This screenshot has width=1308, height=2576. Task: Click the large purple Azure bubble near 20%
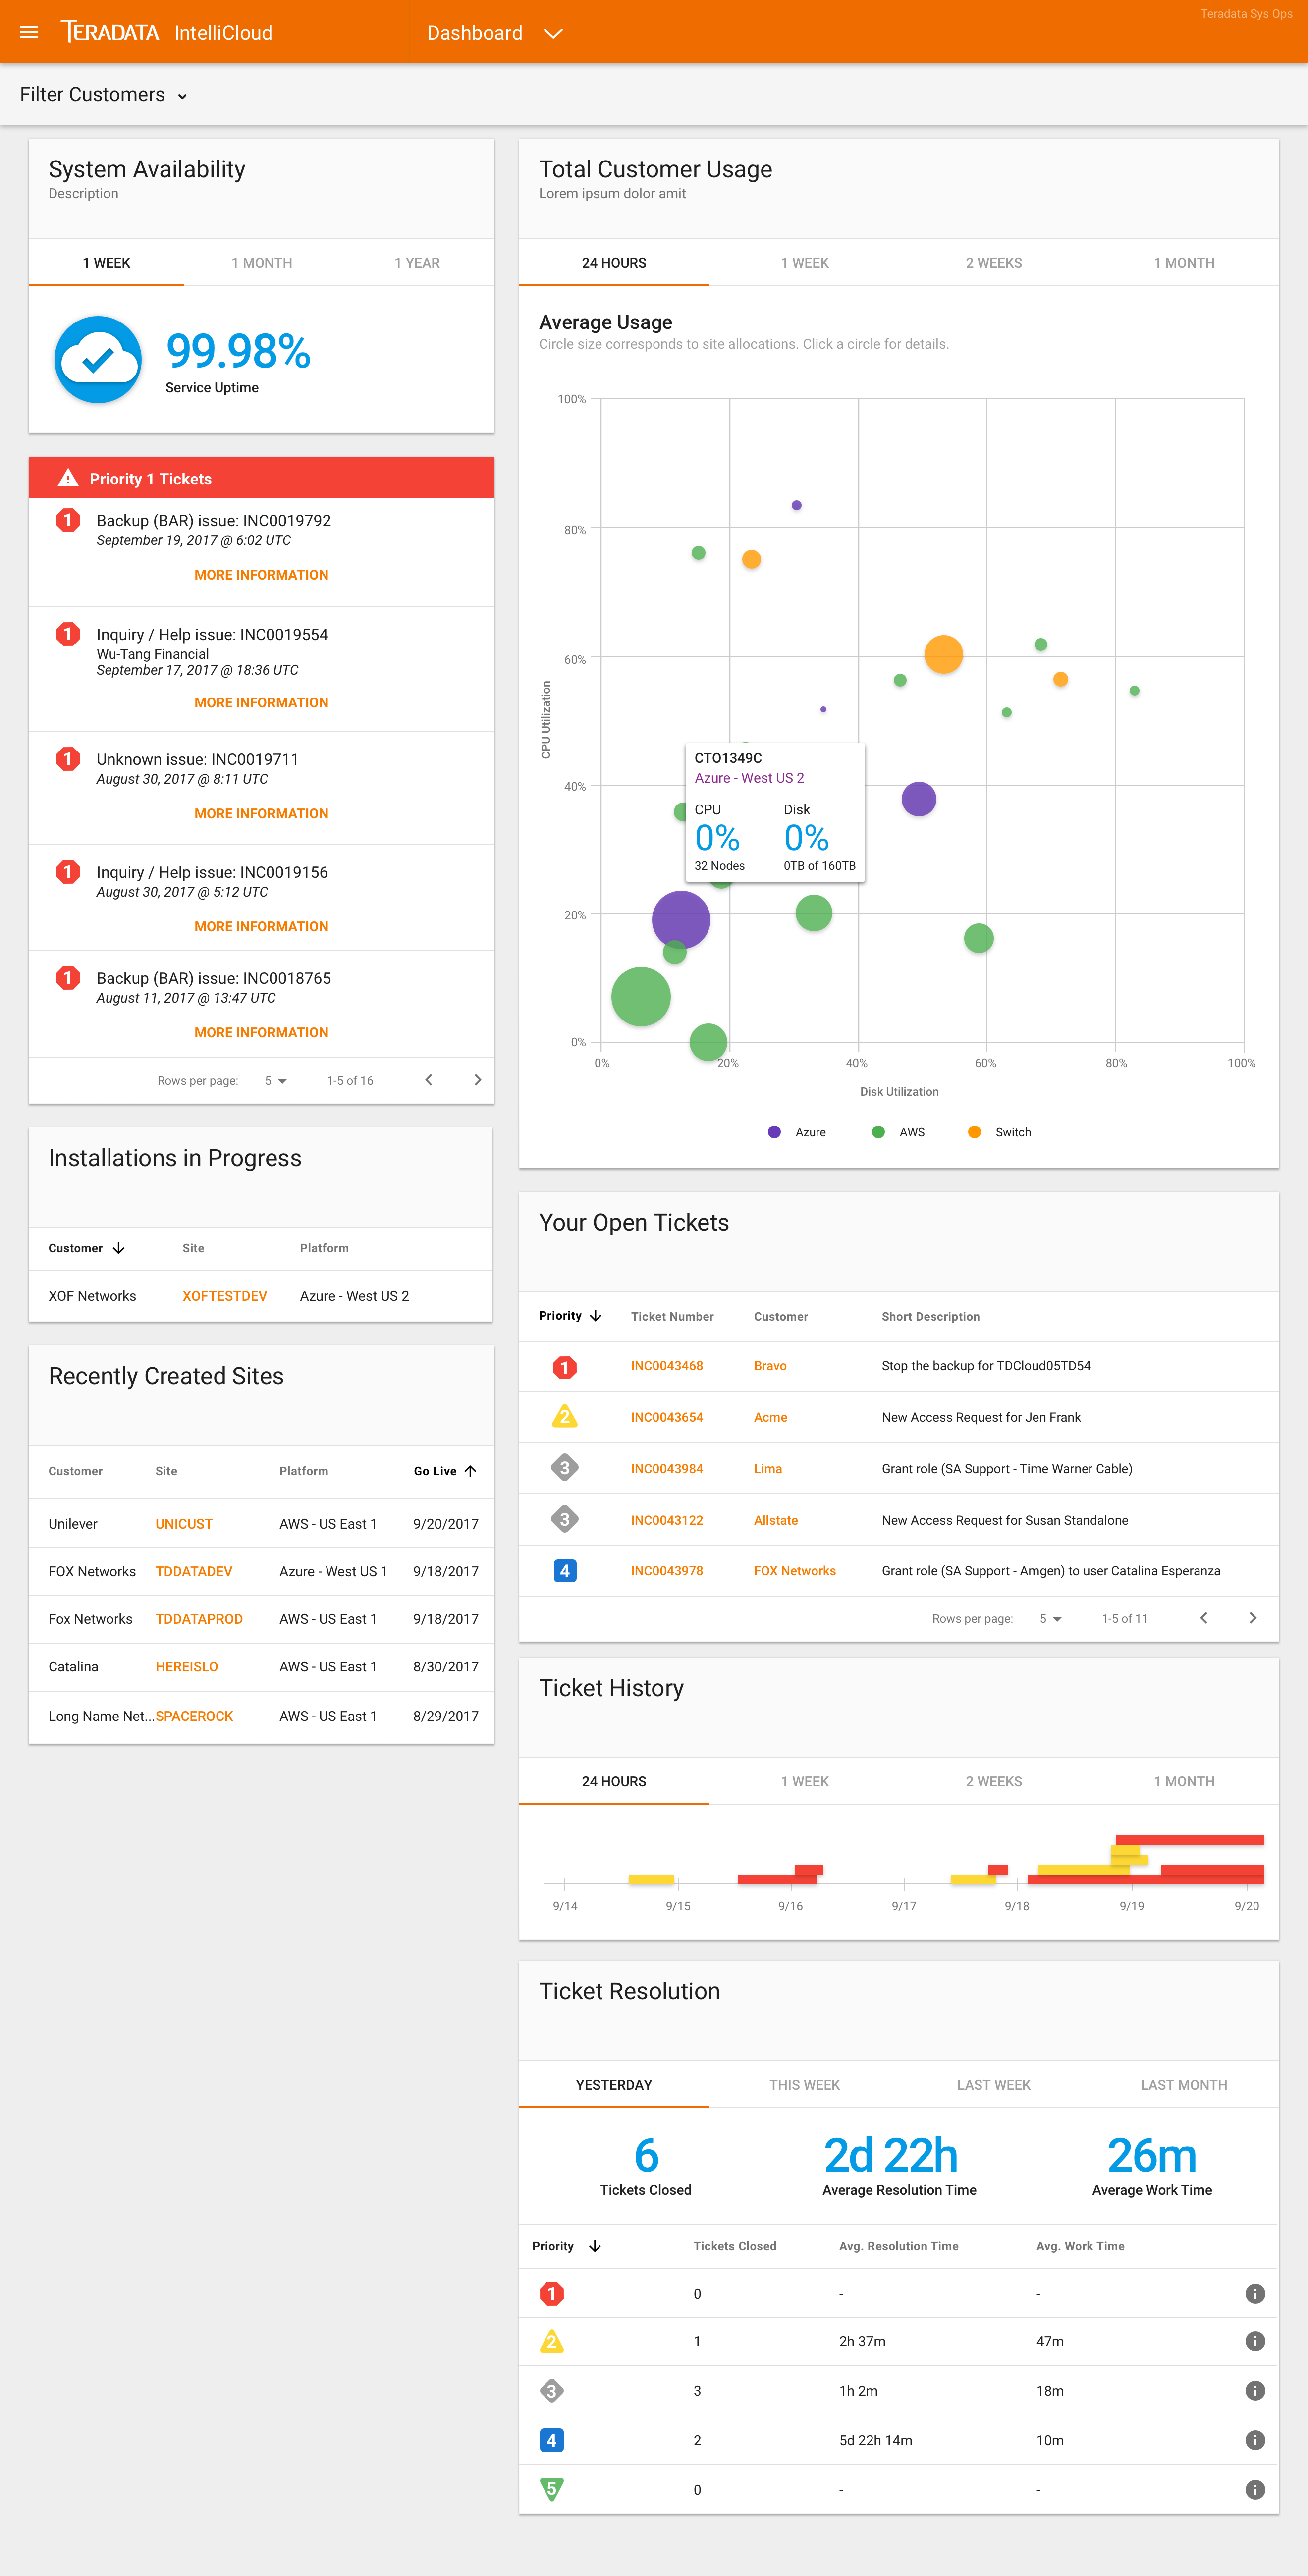[681, 920]
